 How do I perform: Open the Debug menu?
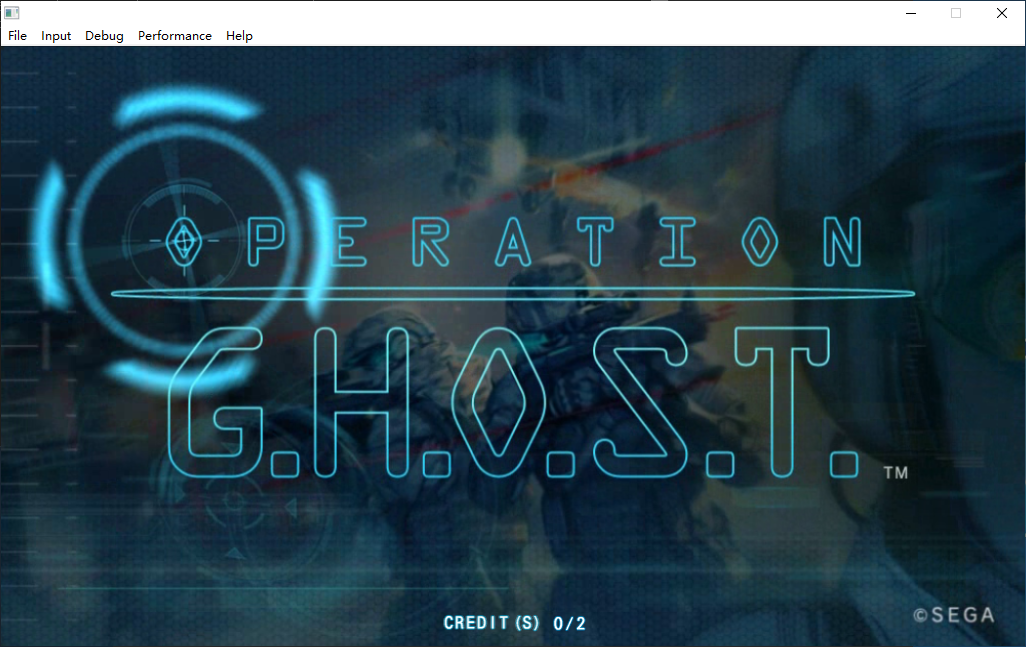point(104,35)
